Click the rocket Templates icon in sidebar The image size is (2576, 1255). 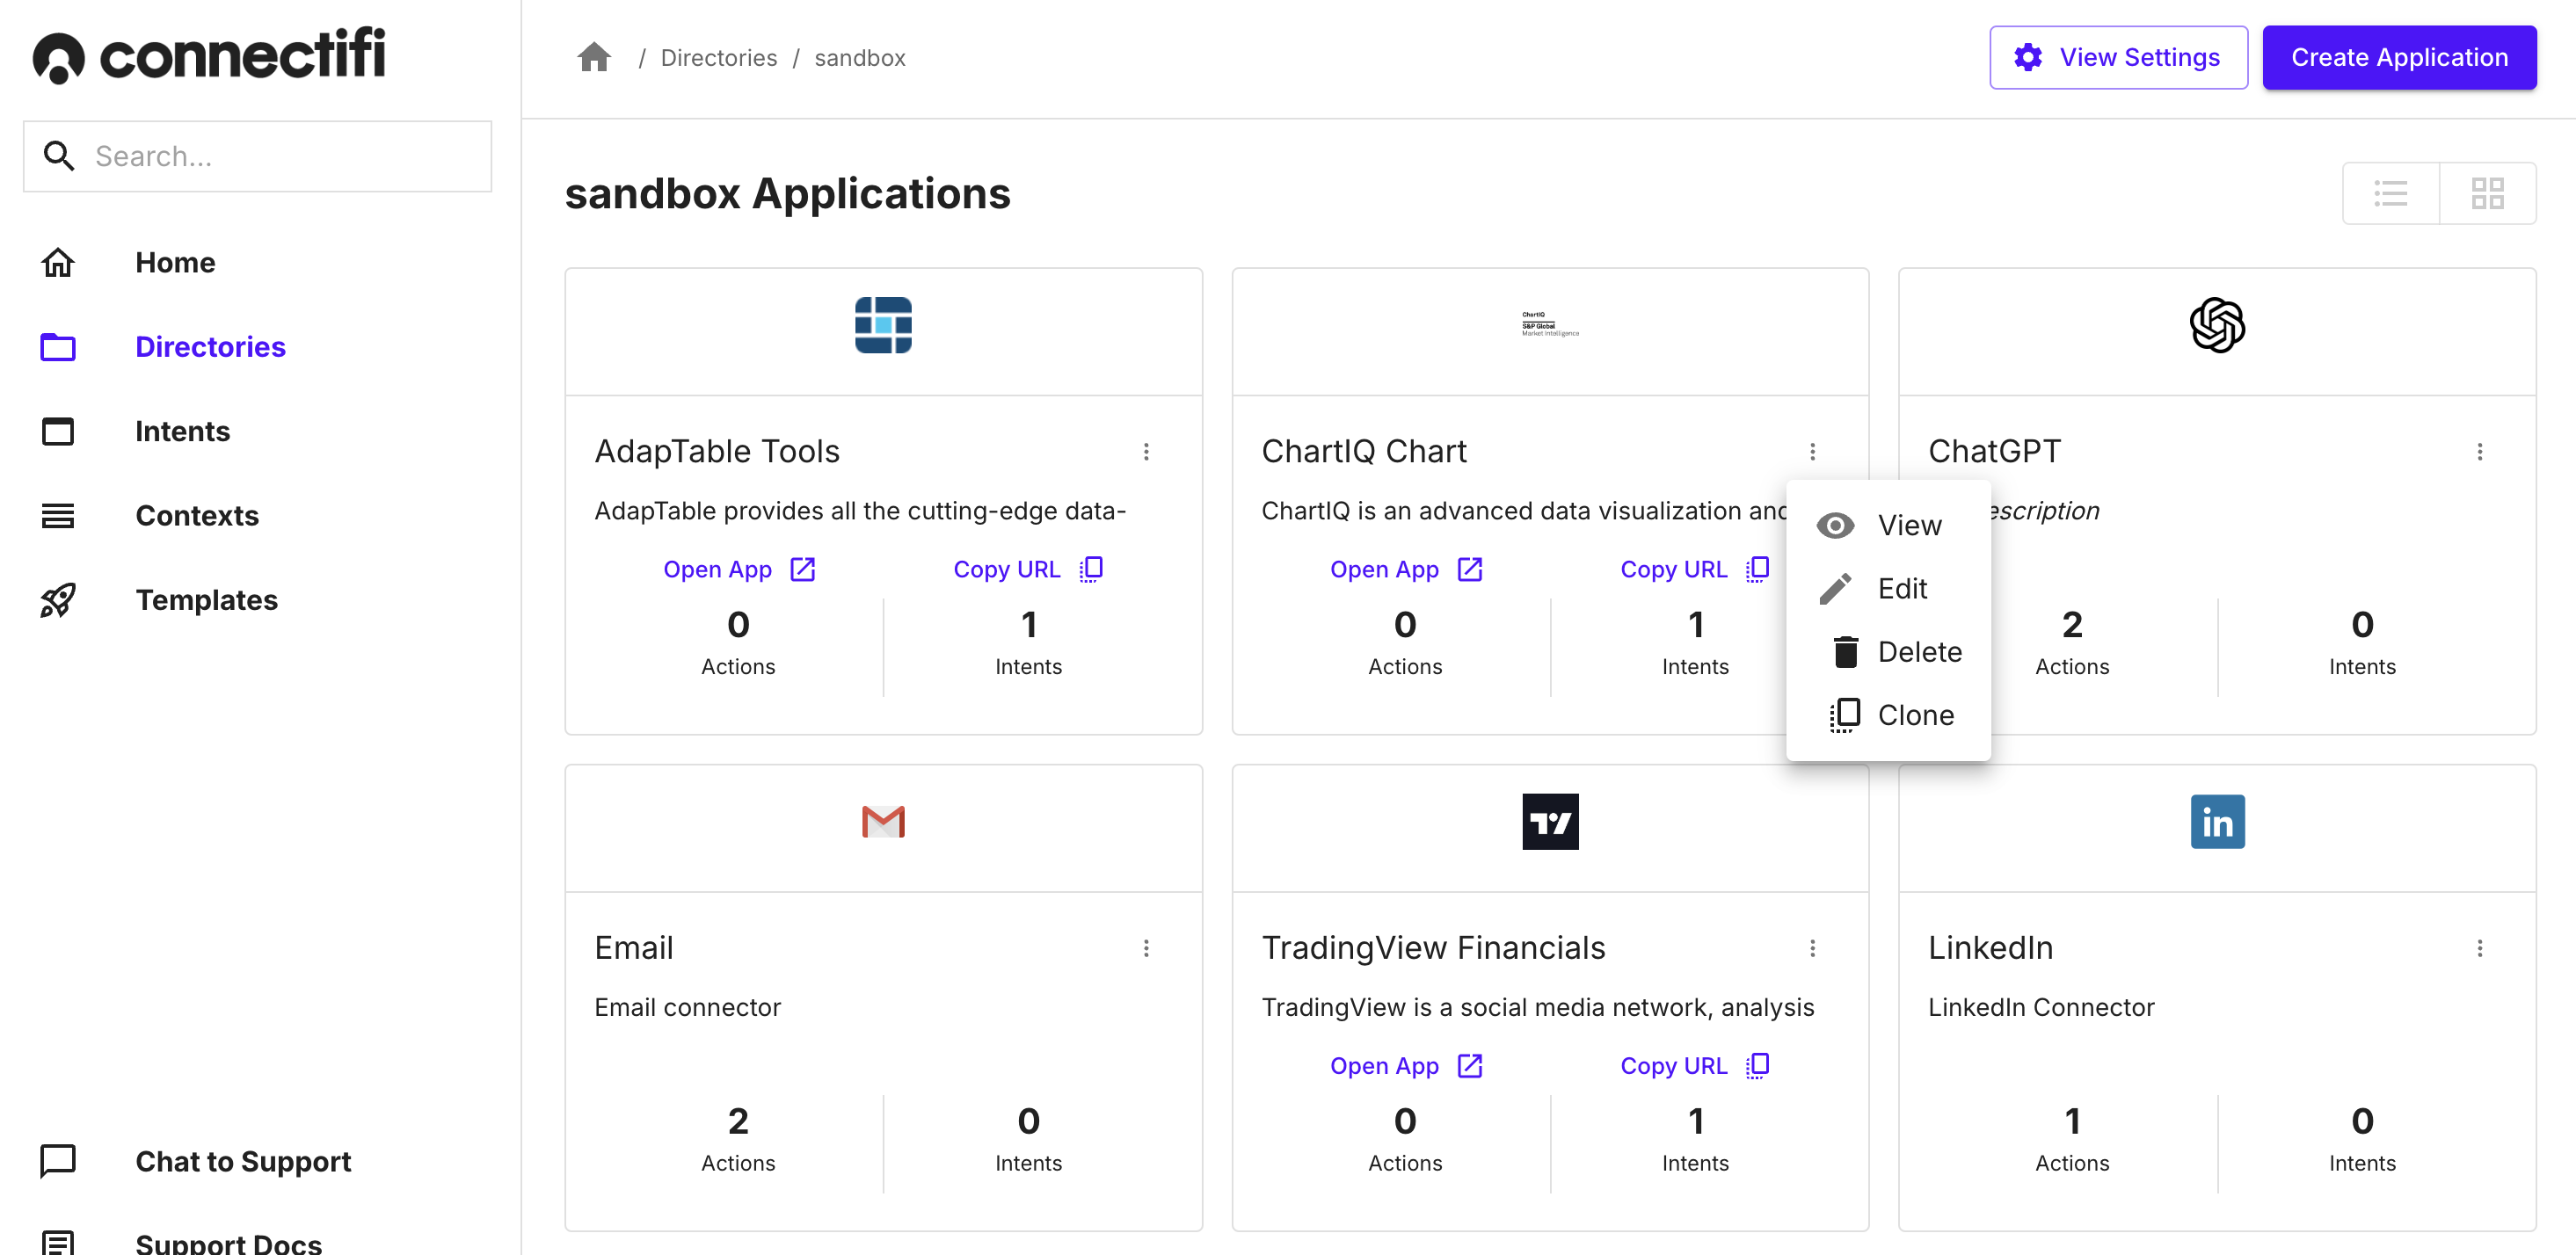[x=57, y=599]
